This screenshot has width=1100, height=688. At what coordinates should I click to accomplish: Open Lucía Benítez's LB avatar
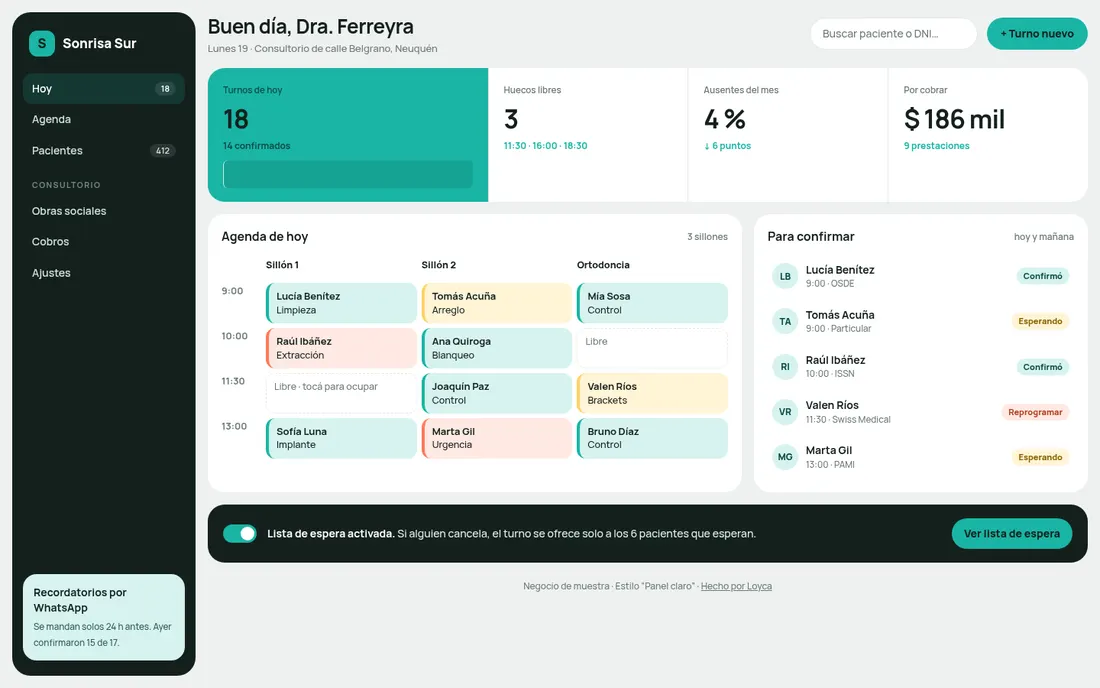785,276
